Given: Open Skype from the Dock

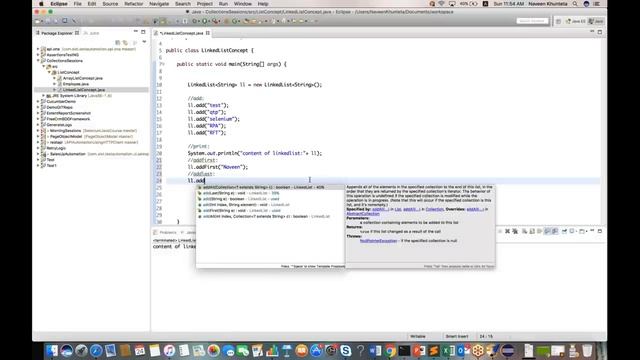Looking at the screenshot, I should coord(346,351).
